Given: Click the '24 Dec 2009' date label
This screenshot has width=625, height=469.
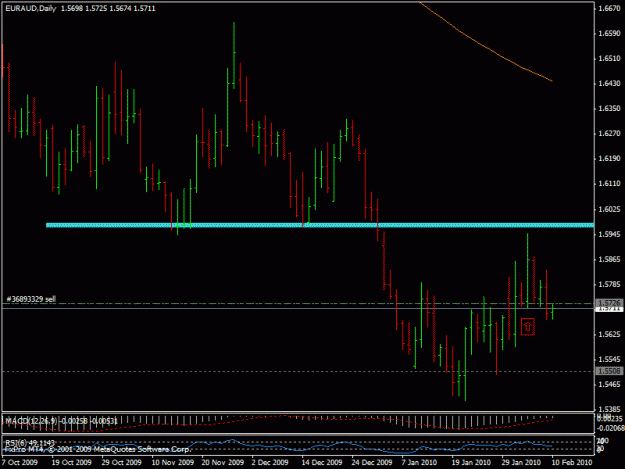Looking at the screenshot, I should (x=371, y=462).
